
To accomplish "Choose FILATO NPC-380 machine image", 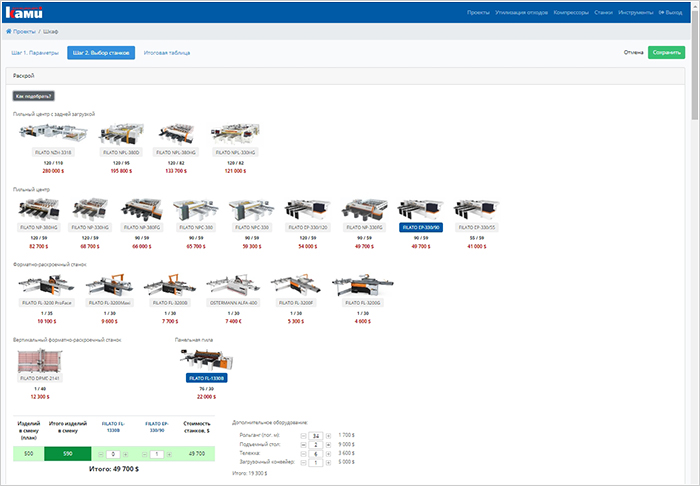I will point(196,209).
